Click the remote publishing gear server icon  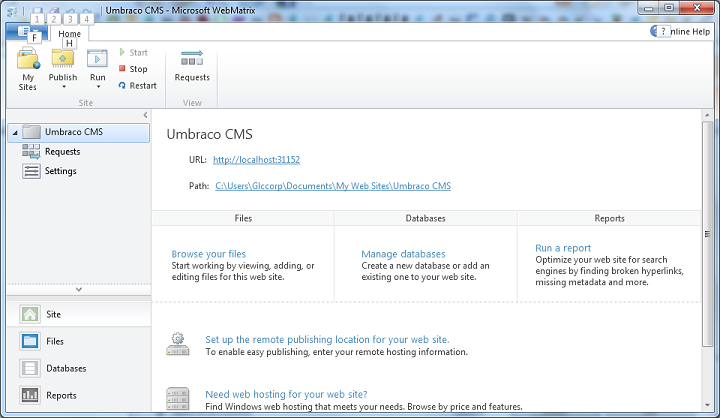[x=178, y=344]
